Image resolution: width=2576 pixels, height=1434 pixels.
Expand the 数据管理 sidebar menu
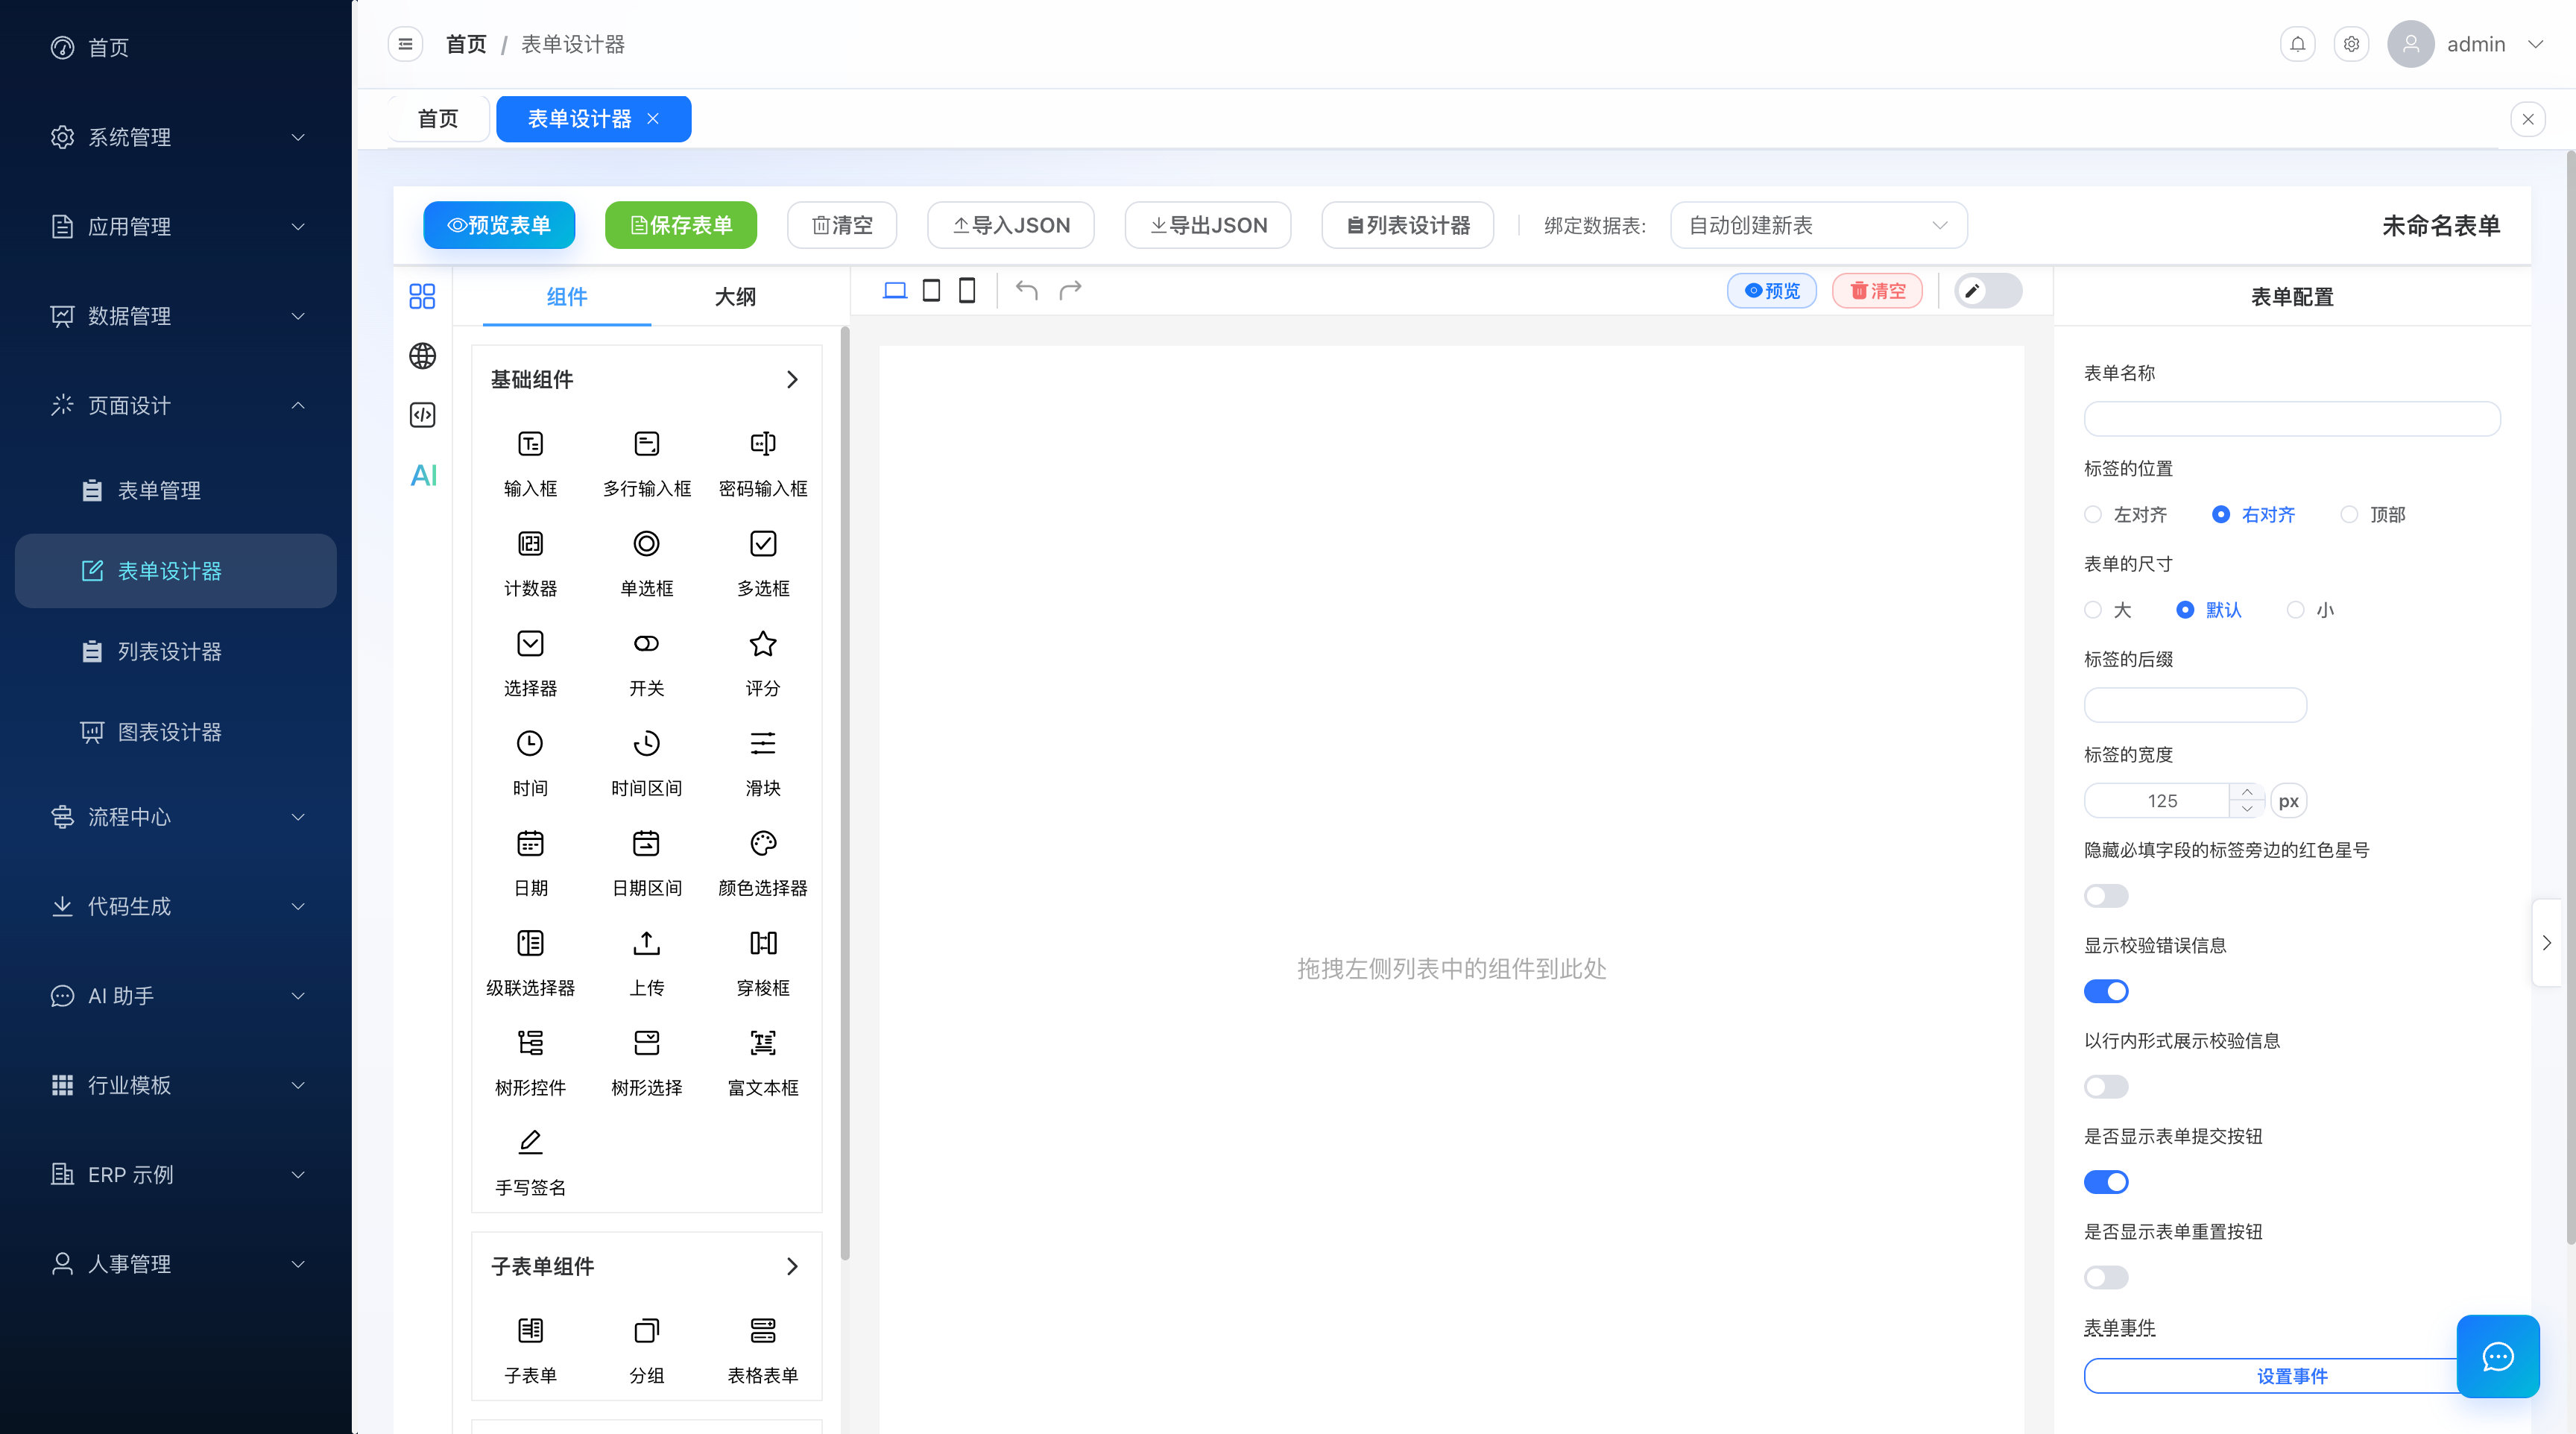point(176,316)
